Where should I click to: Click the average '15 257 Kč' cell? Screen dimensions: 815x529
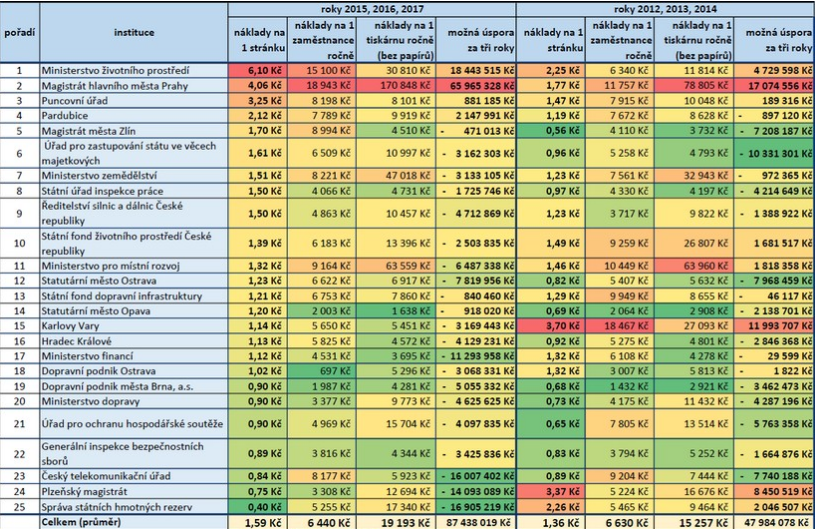[694, 522]
